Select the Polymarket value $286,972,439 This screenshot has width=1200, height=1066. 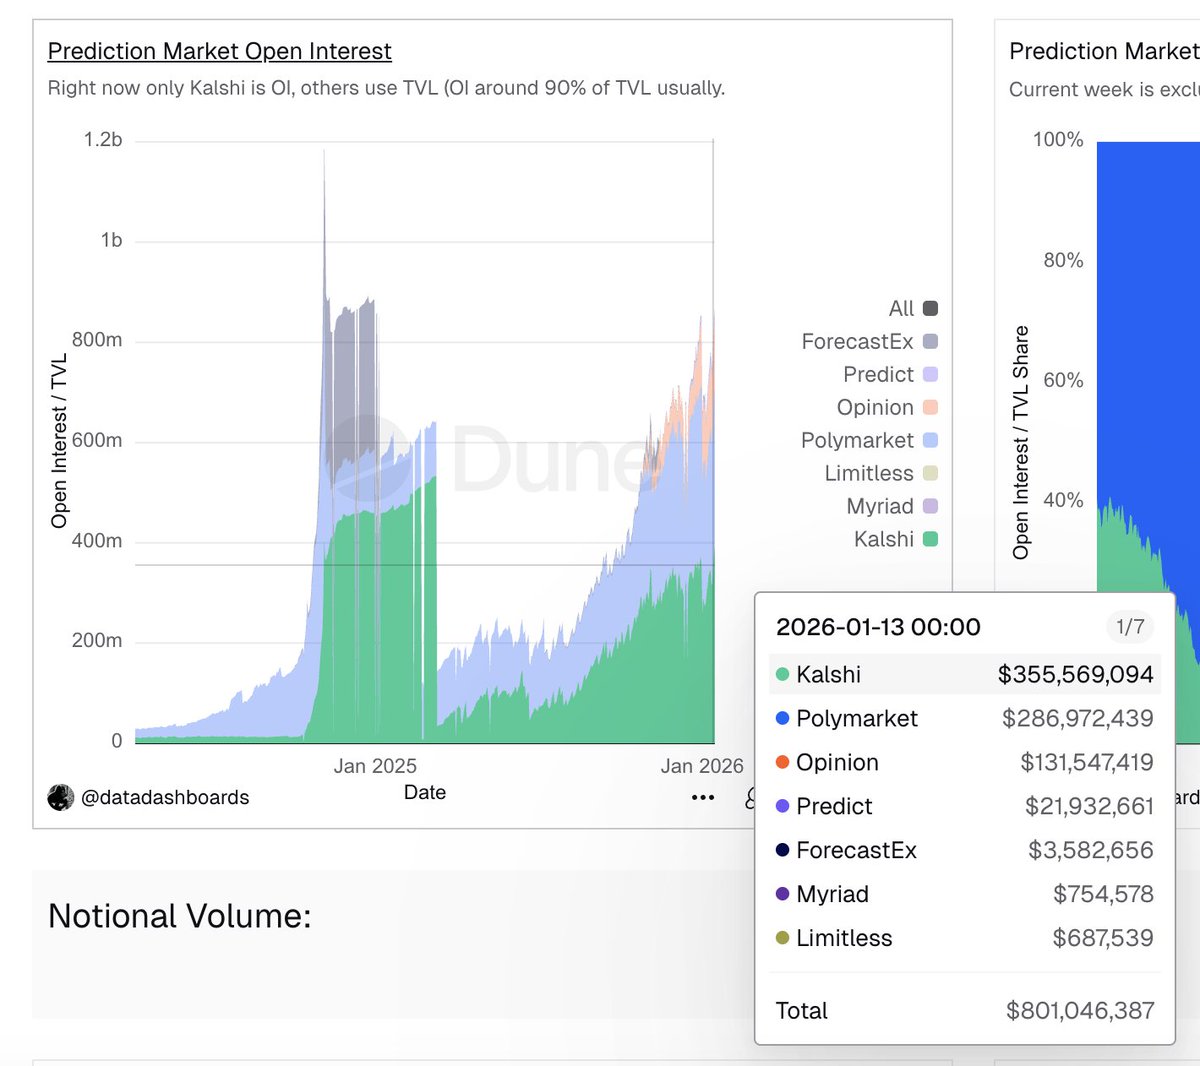point(1077,718)
